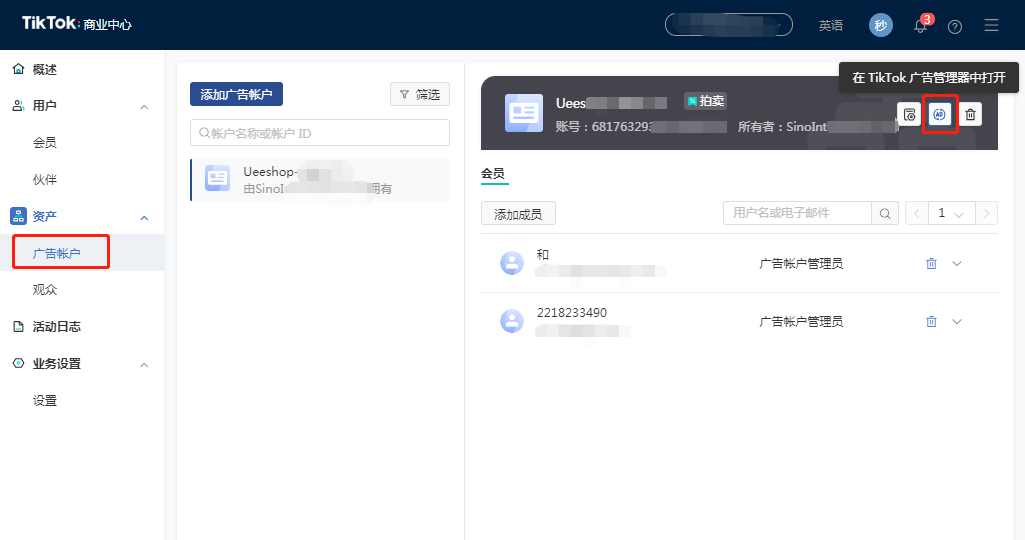This screenshot has width=1025, height=540.
Task: Click the user avatar in the header
Action: coord(881,25)
